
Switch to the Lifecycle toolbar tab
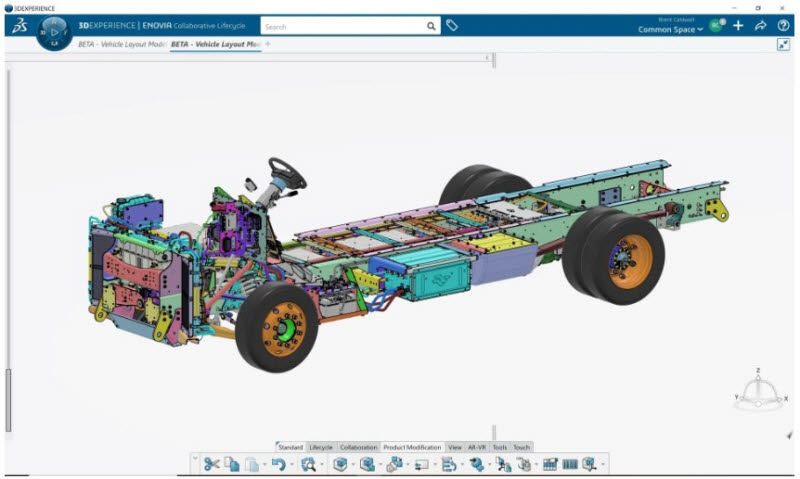[x=321, y=447]
